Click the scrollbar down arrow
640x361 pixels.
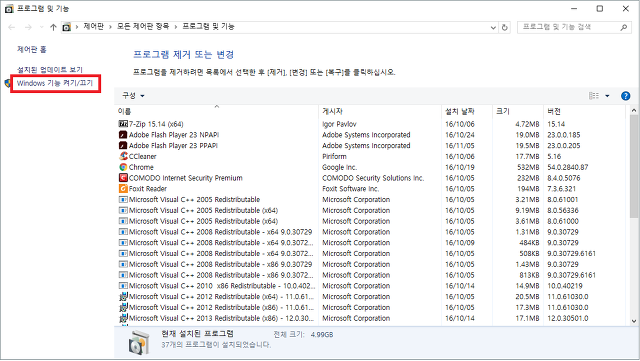pyautogui.click(x=633, y=321)
